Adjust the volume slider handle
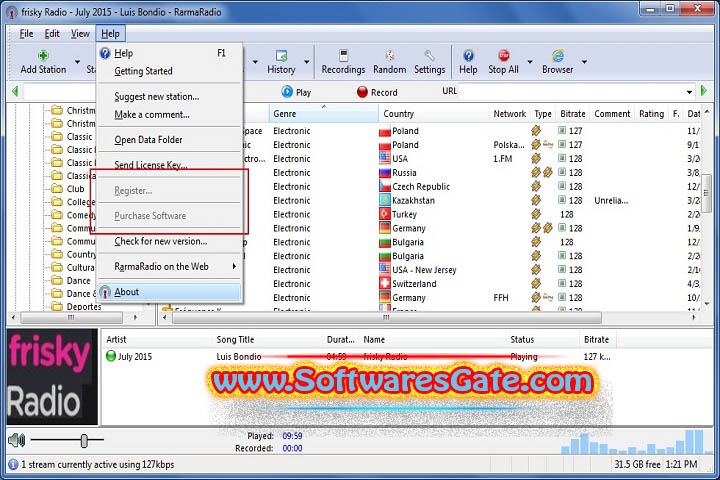Viewport: 720px width, 480px height. [84, 440]
